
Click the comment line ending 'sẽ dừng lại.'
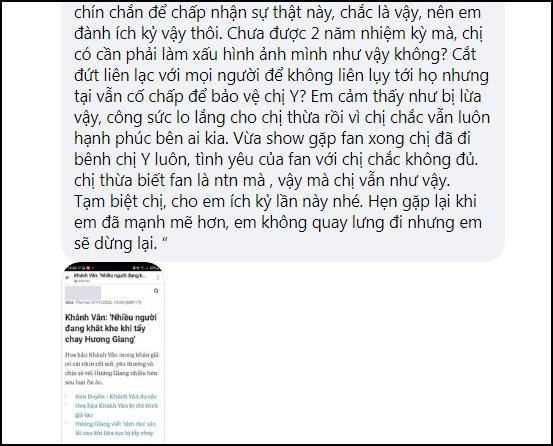click(x=121, y=244)
